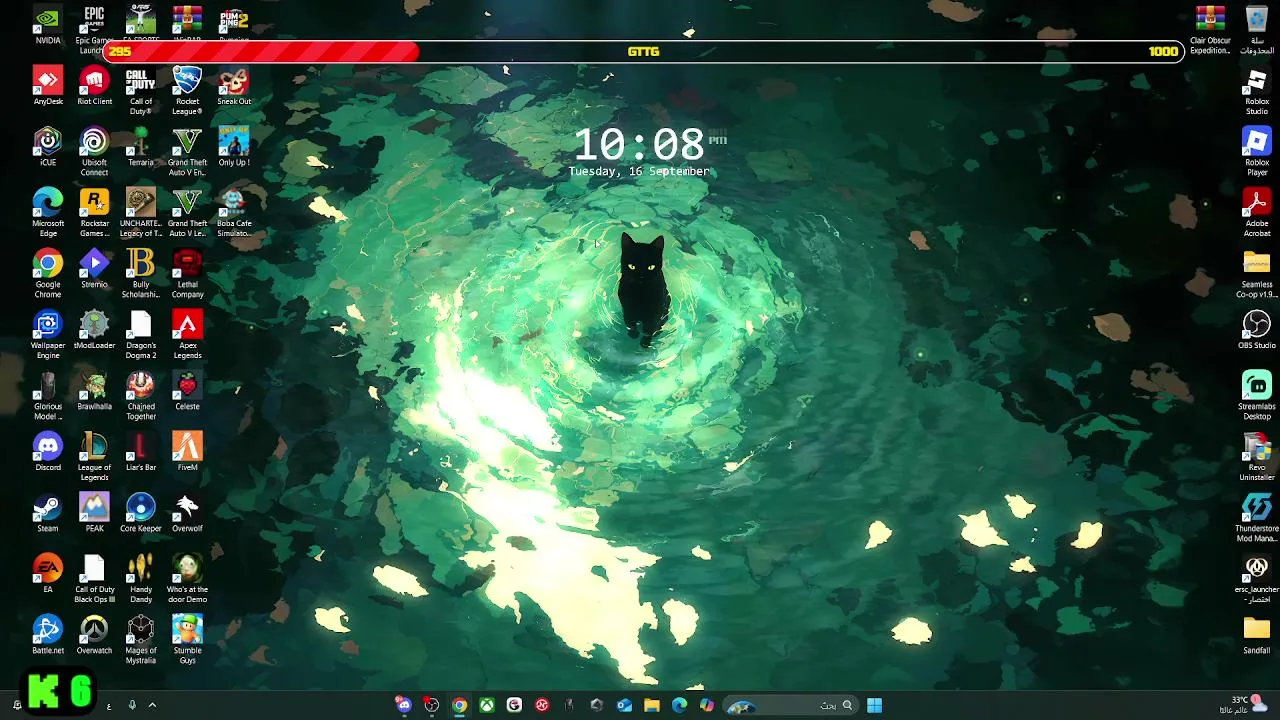Select Thunderstore Mod Manager icon
Image resolution: width=1280 pixels, height=720 pixels.
coord(1257,517)
